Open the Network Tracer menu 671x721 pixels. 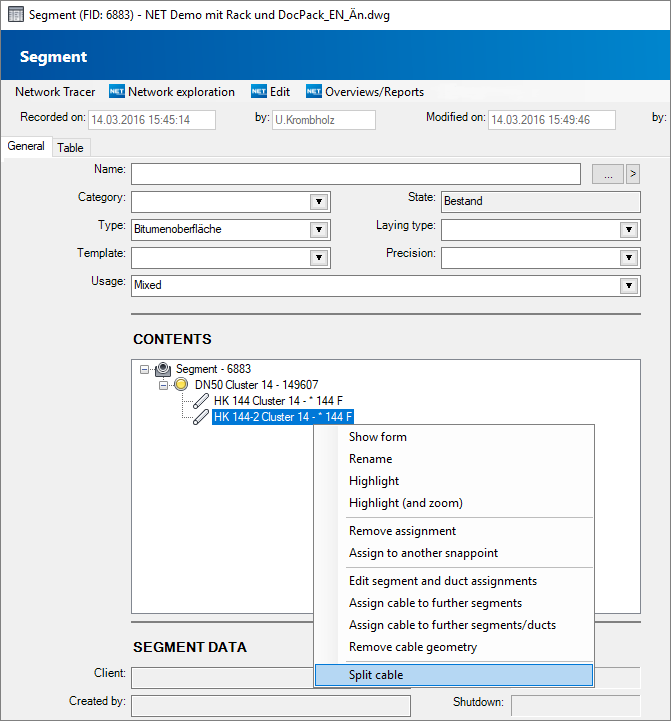tap(55, 92)
